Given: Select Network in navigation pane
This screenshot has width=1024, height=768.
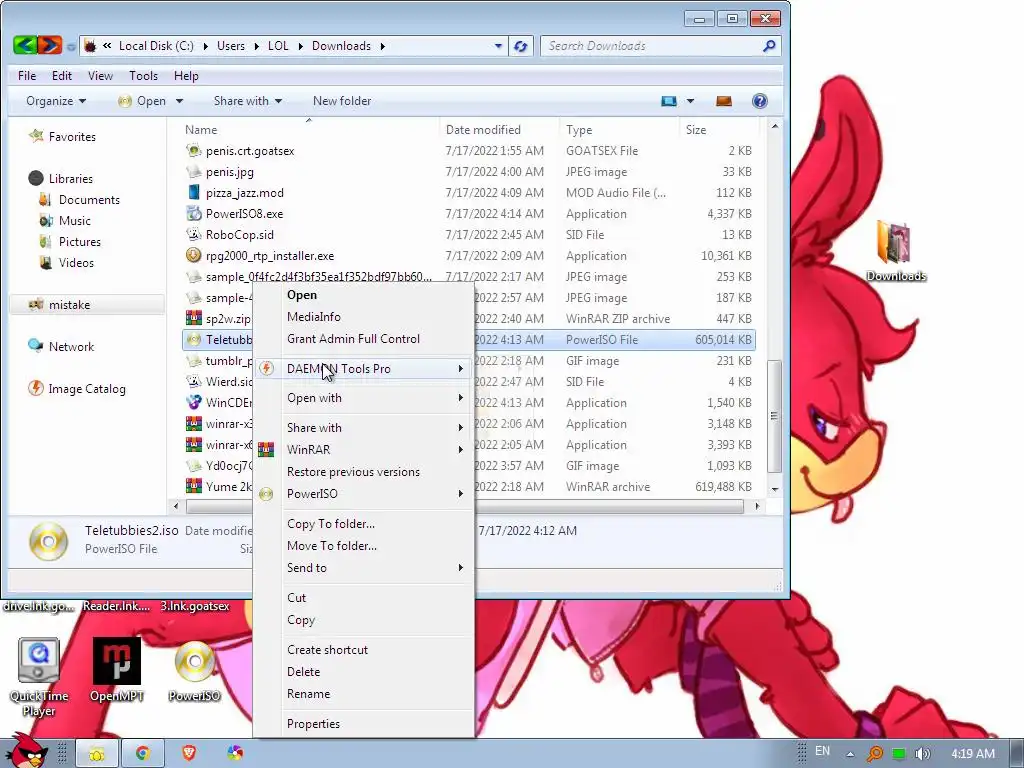Looking at the screenshot, I should tap(71, 347).
